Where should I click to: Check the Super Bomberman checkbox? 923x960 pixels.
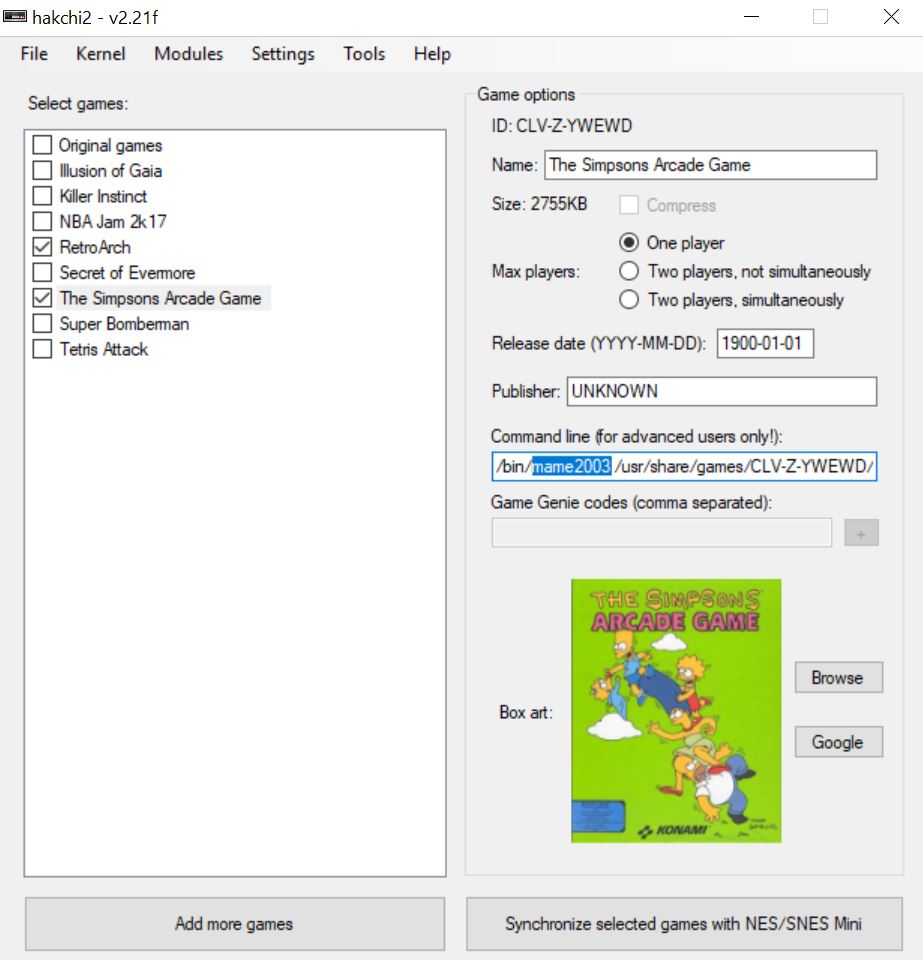[42, 323]
